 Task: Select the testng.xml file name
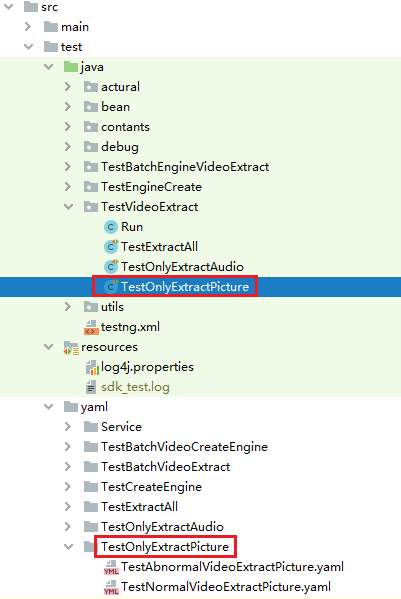(130, 327)
